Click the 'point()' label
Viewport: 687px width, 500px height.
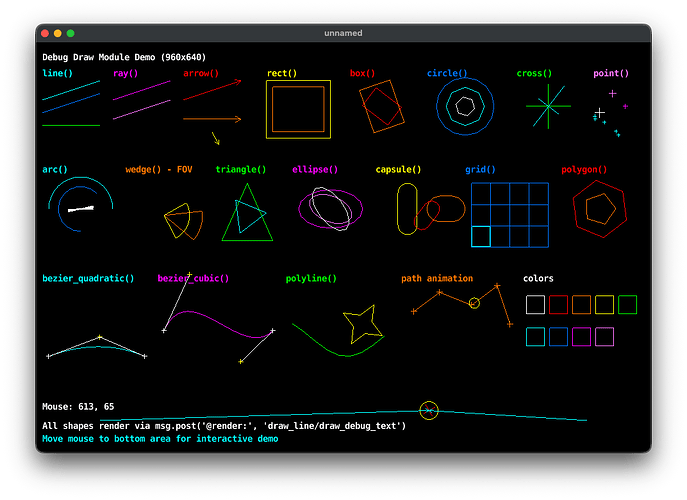point(611,73)
